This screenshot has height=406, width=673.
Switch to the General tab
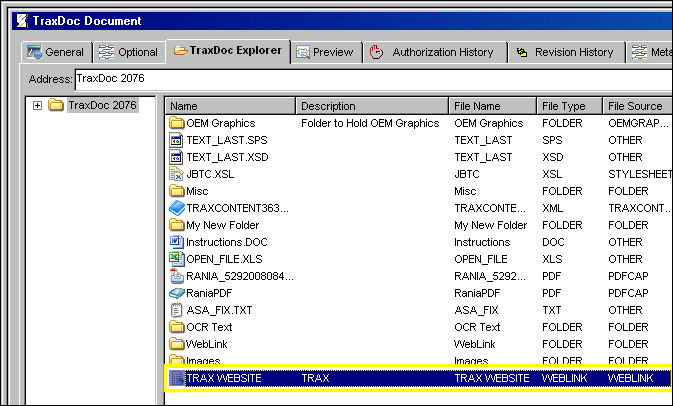pos(57,52)
